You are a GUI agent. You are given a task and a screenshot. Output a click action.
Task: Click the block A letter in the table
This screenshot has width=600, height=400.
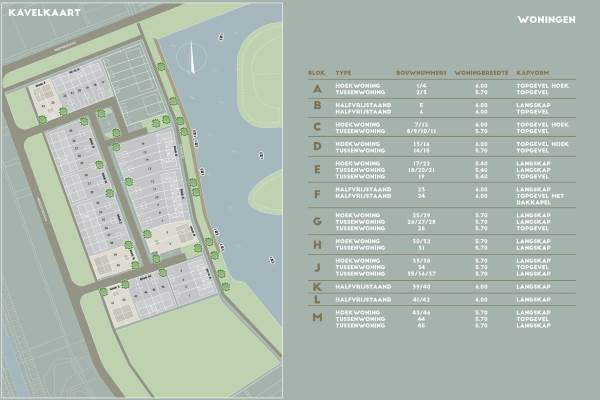(x=317, y=89)
